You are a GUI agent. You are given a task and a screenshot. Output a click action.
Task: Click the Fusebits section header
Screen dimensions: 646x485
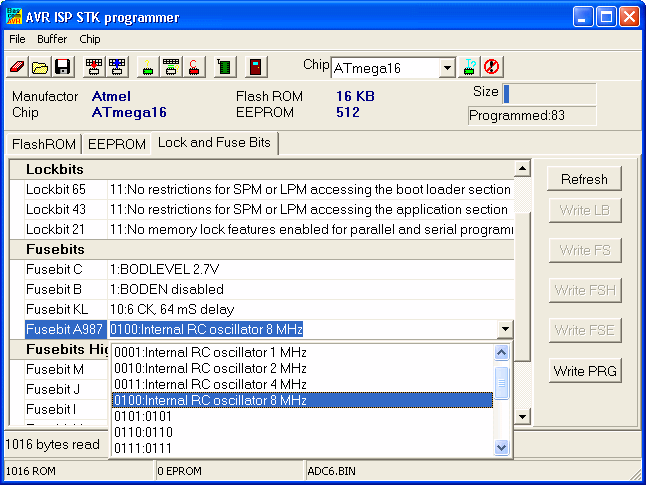click(x=262, y=249)
